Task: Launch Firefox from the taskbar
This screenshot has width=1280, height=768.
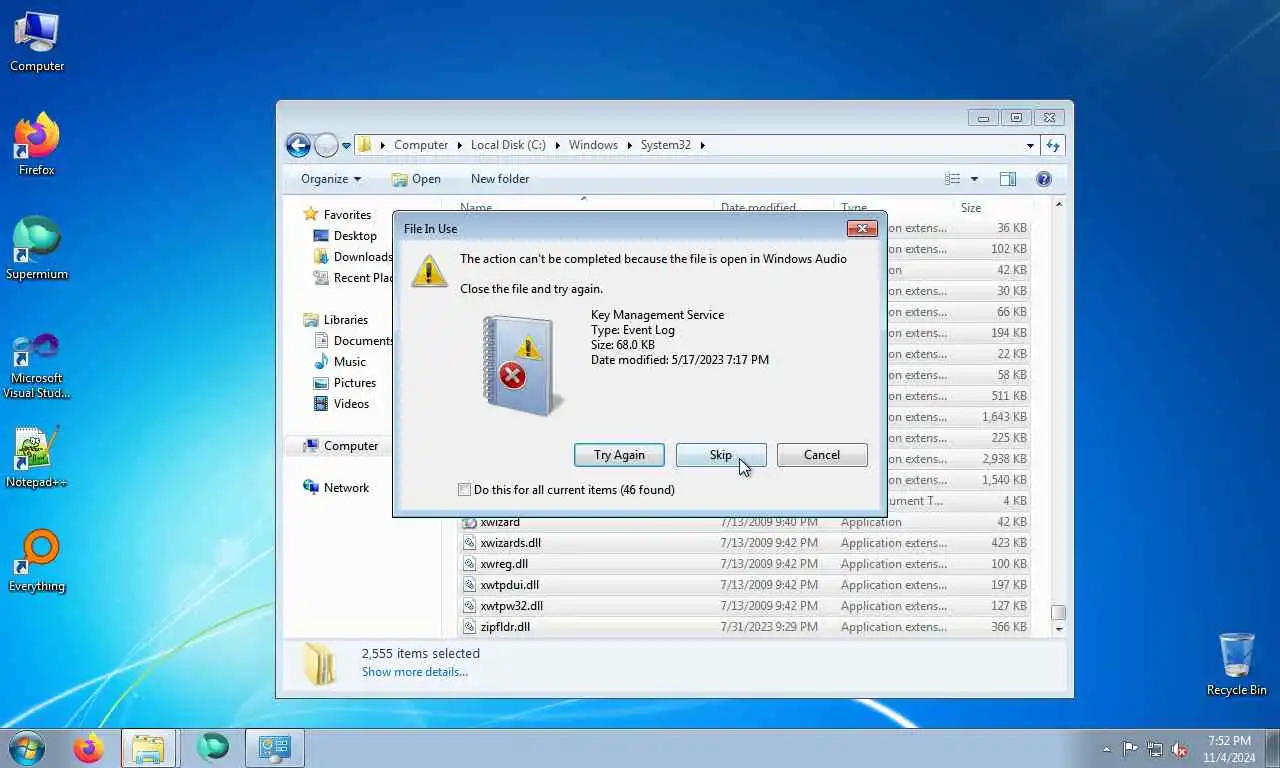Action: tap(88, 748)
